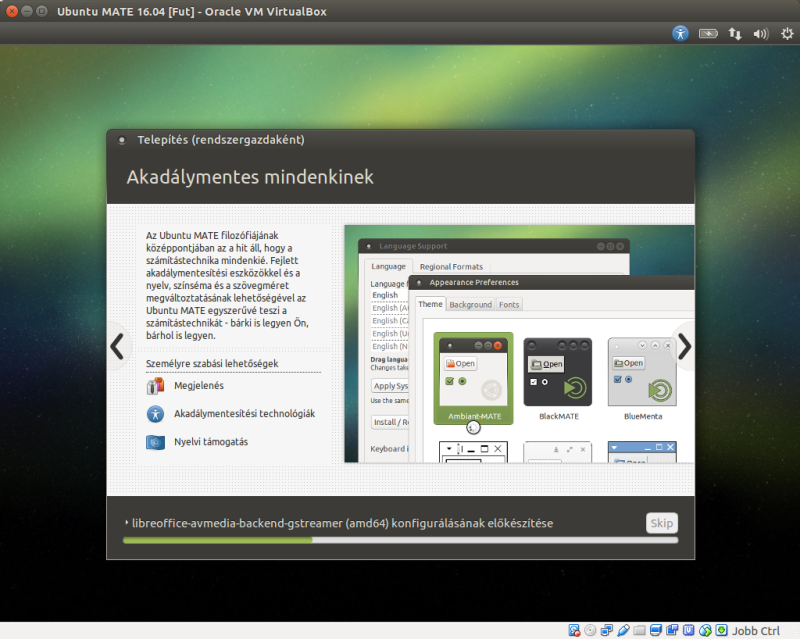Click the Fonts tab in Appearance Preferences

tap(509, 305)
